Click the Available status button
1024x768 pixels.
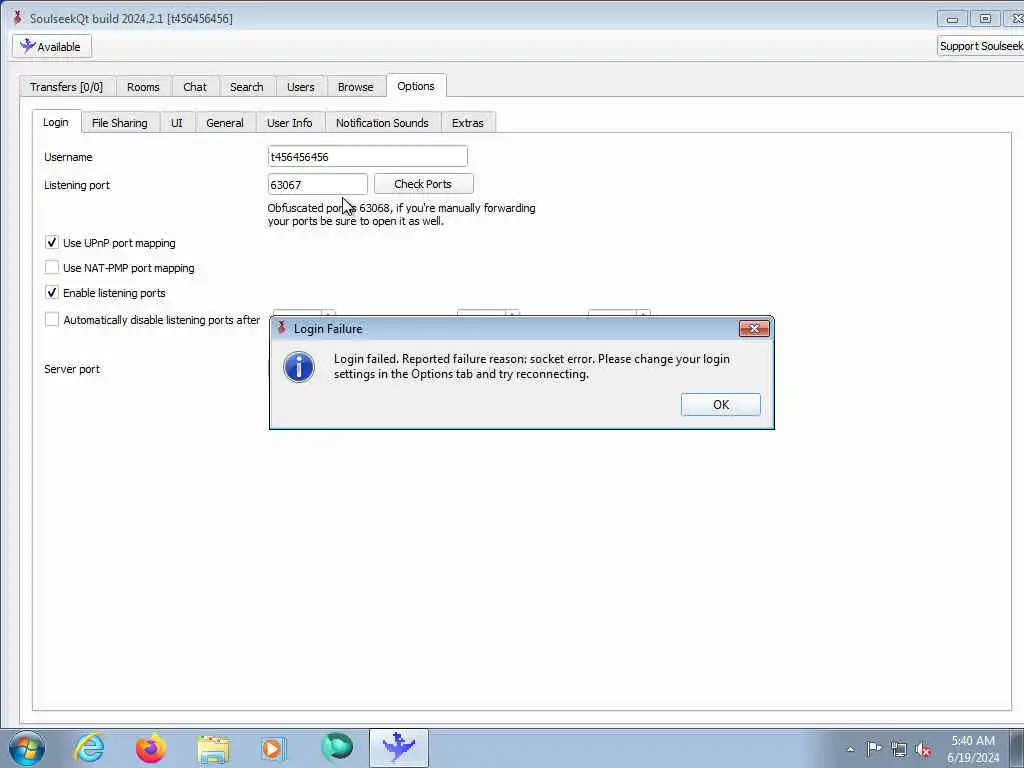52,46
